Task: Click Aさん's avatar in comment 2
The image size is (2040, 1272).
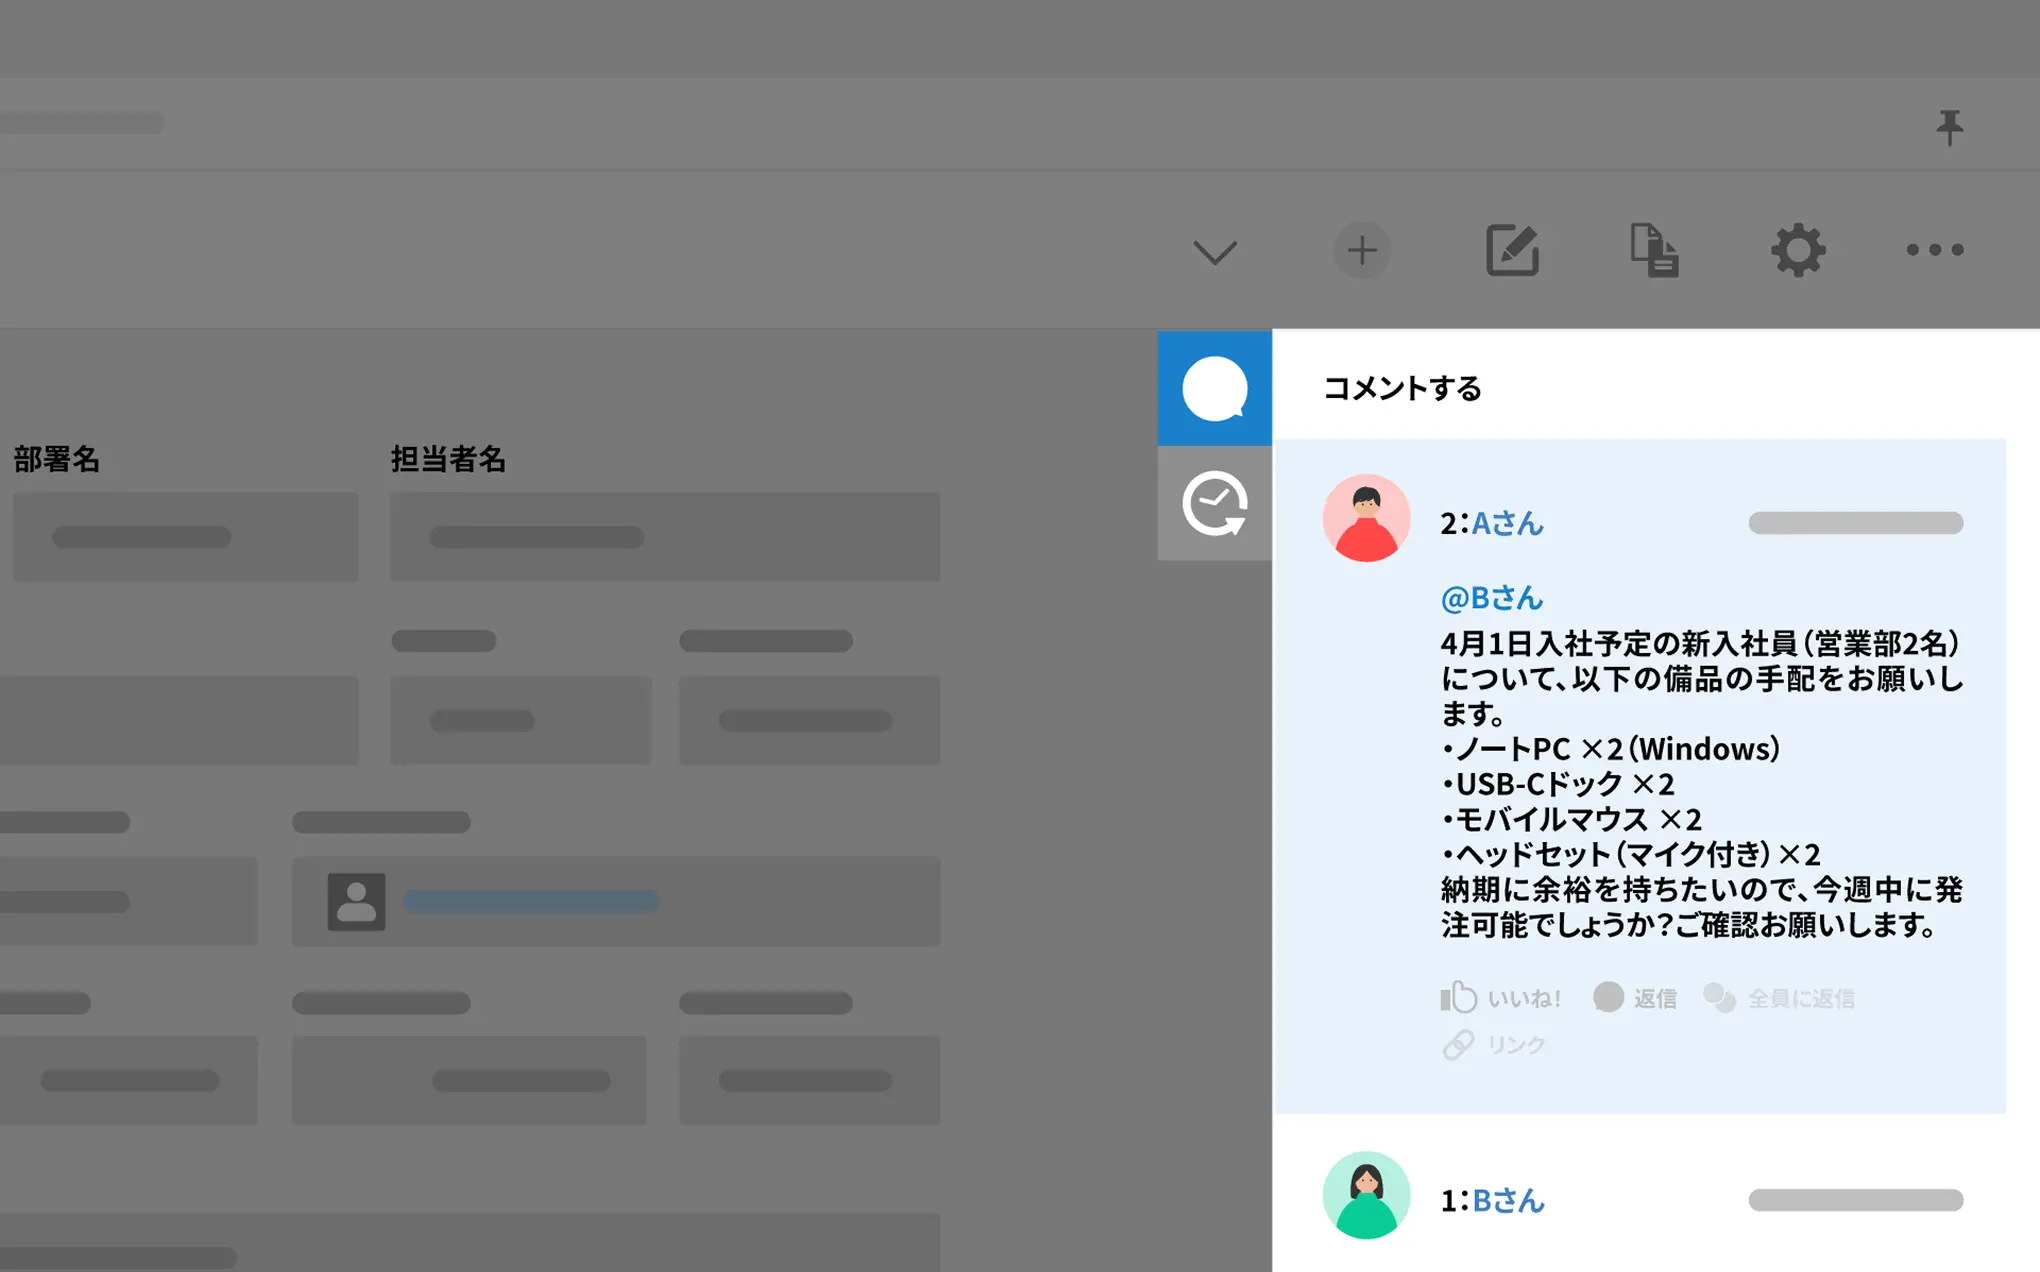Action: coord(1366,518)
